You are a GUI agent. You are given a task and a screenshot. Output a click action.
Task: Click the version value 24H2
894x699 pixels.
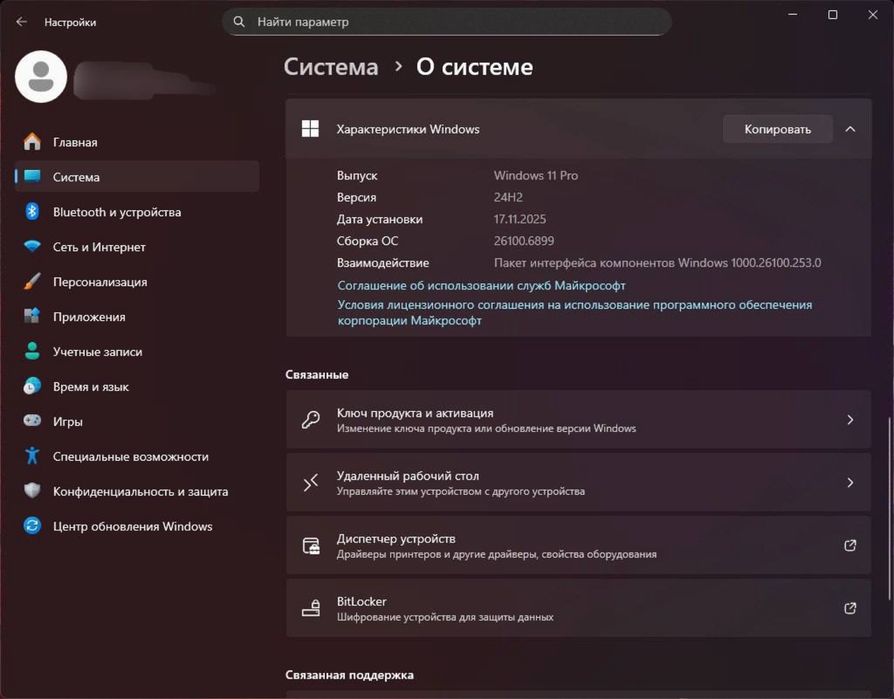click(508, 197)
